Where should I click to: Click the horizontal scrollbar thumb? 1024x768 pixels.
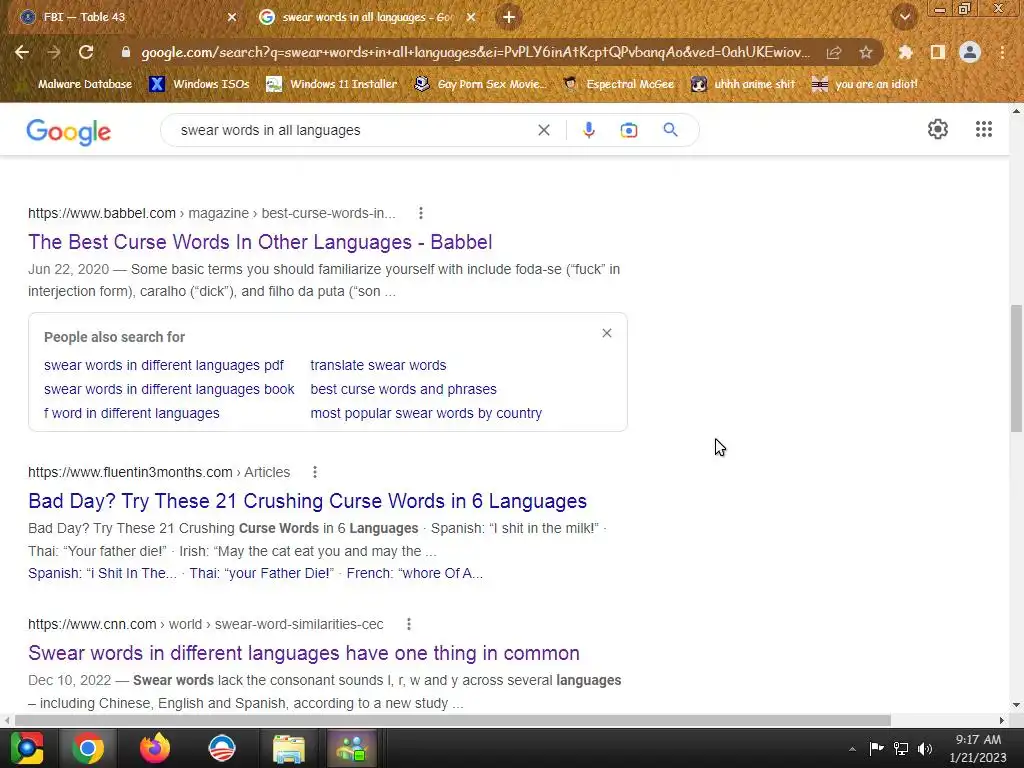(x=453, y=720)
